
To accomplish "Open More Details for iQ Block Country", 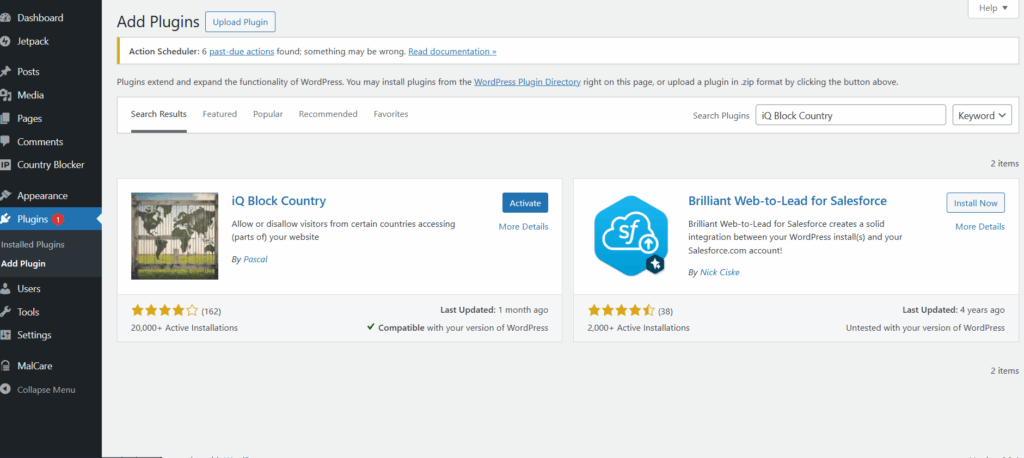I will pos(523,227).
